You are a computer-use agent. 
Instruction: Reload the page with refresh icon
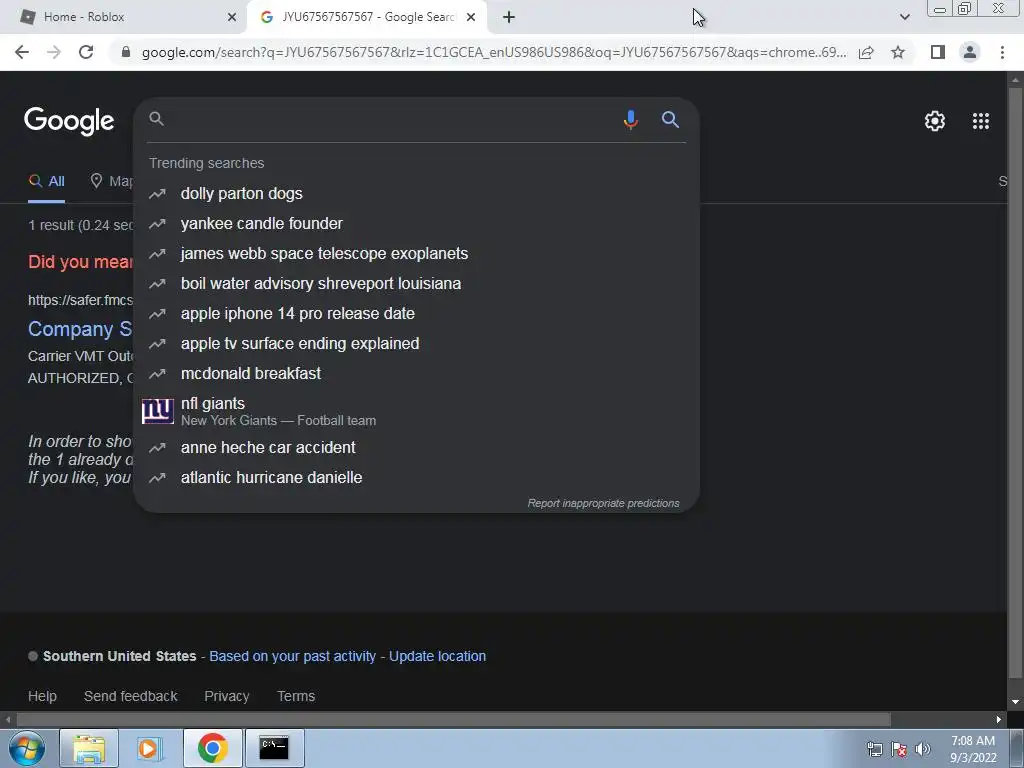coord(86,52)
